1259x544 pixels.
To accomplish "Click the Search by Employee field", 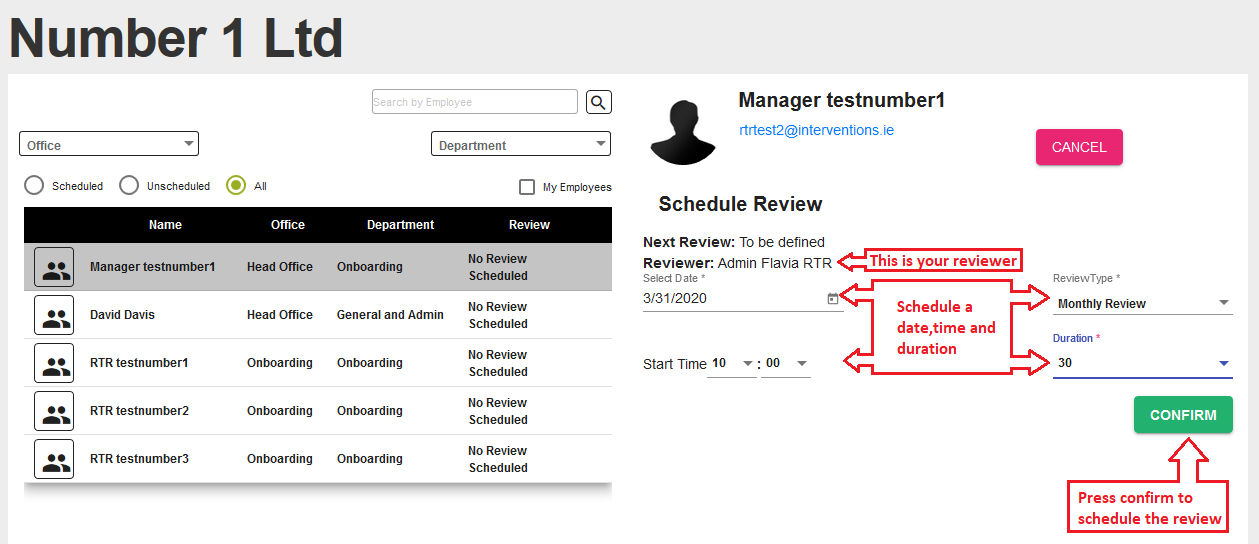I will [474, 102].
